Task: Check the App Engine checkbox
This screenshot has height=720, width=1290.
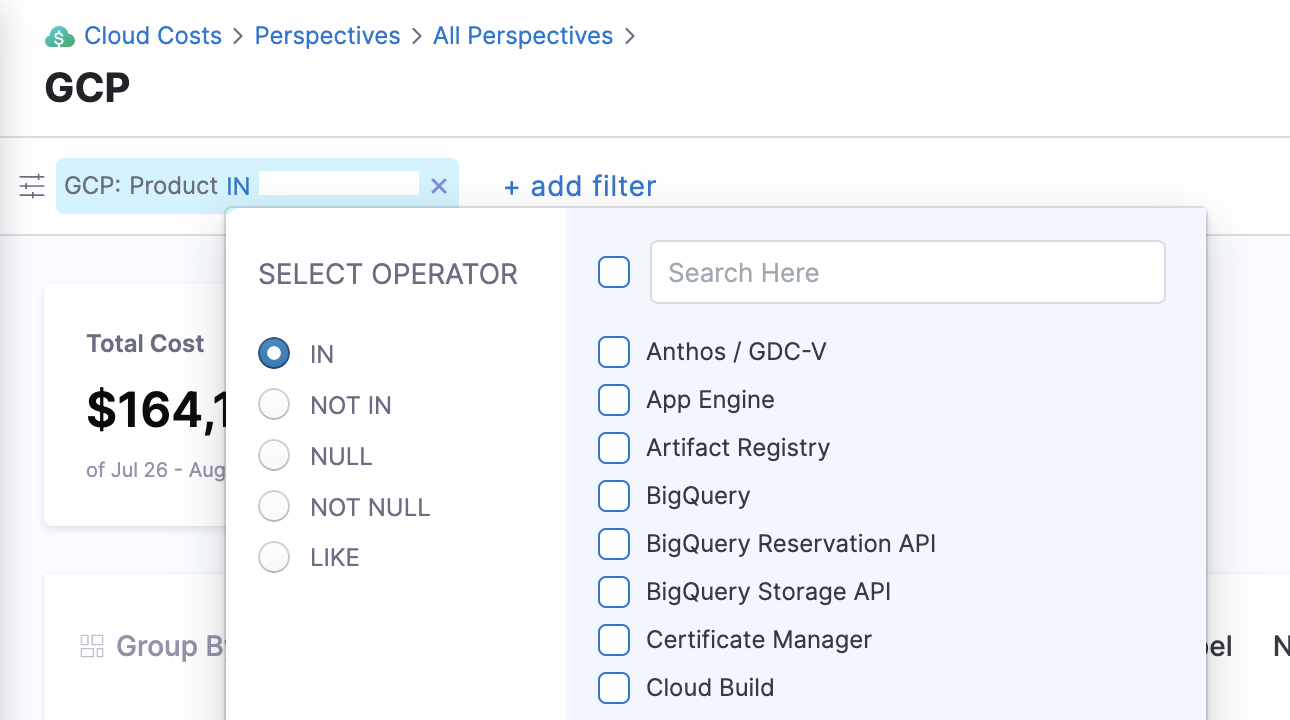Action: [x=614, y=400]
